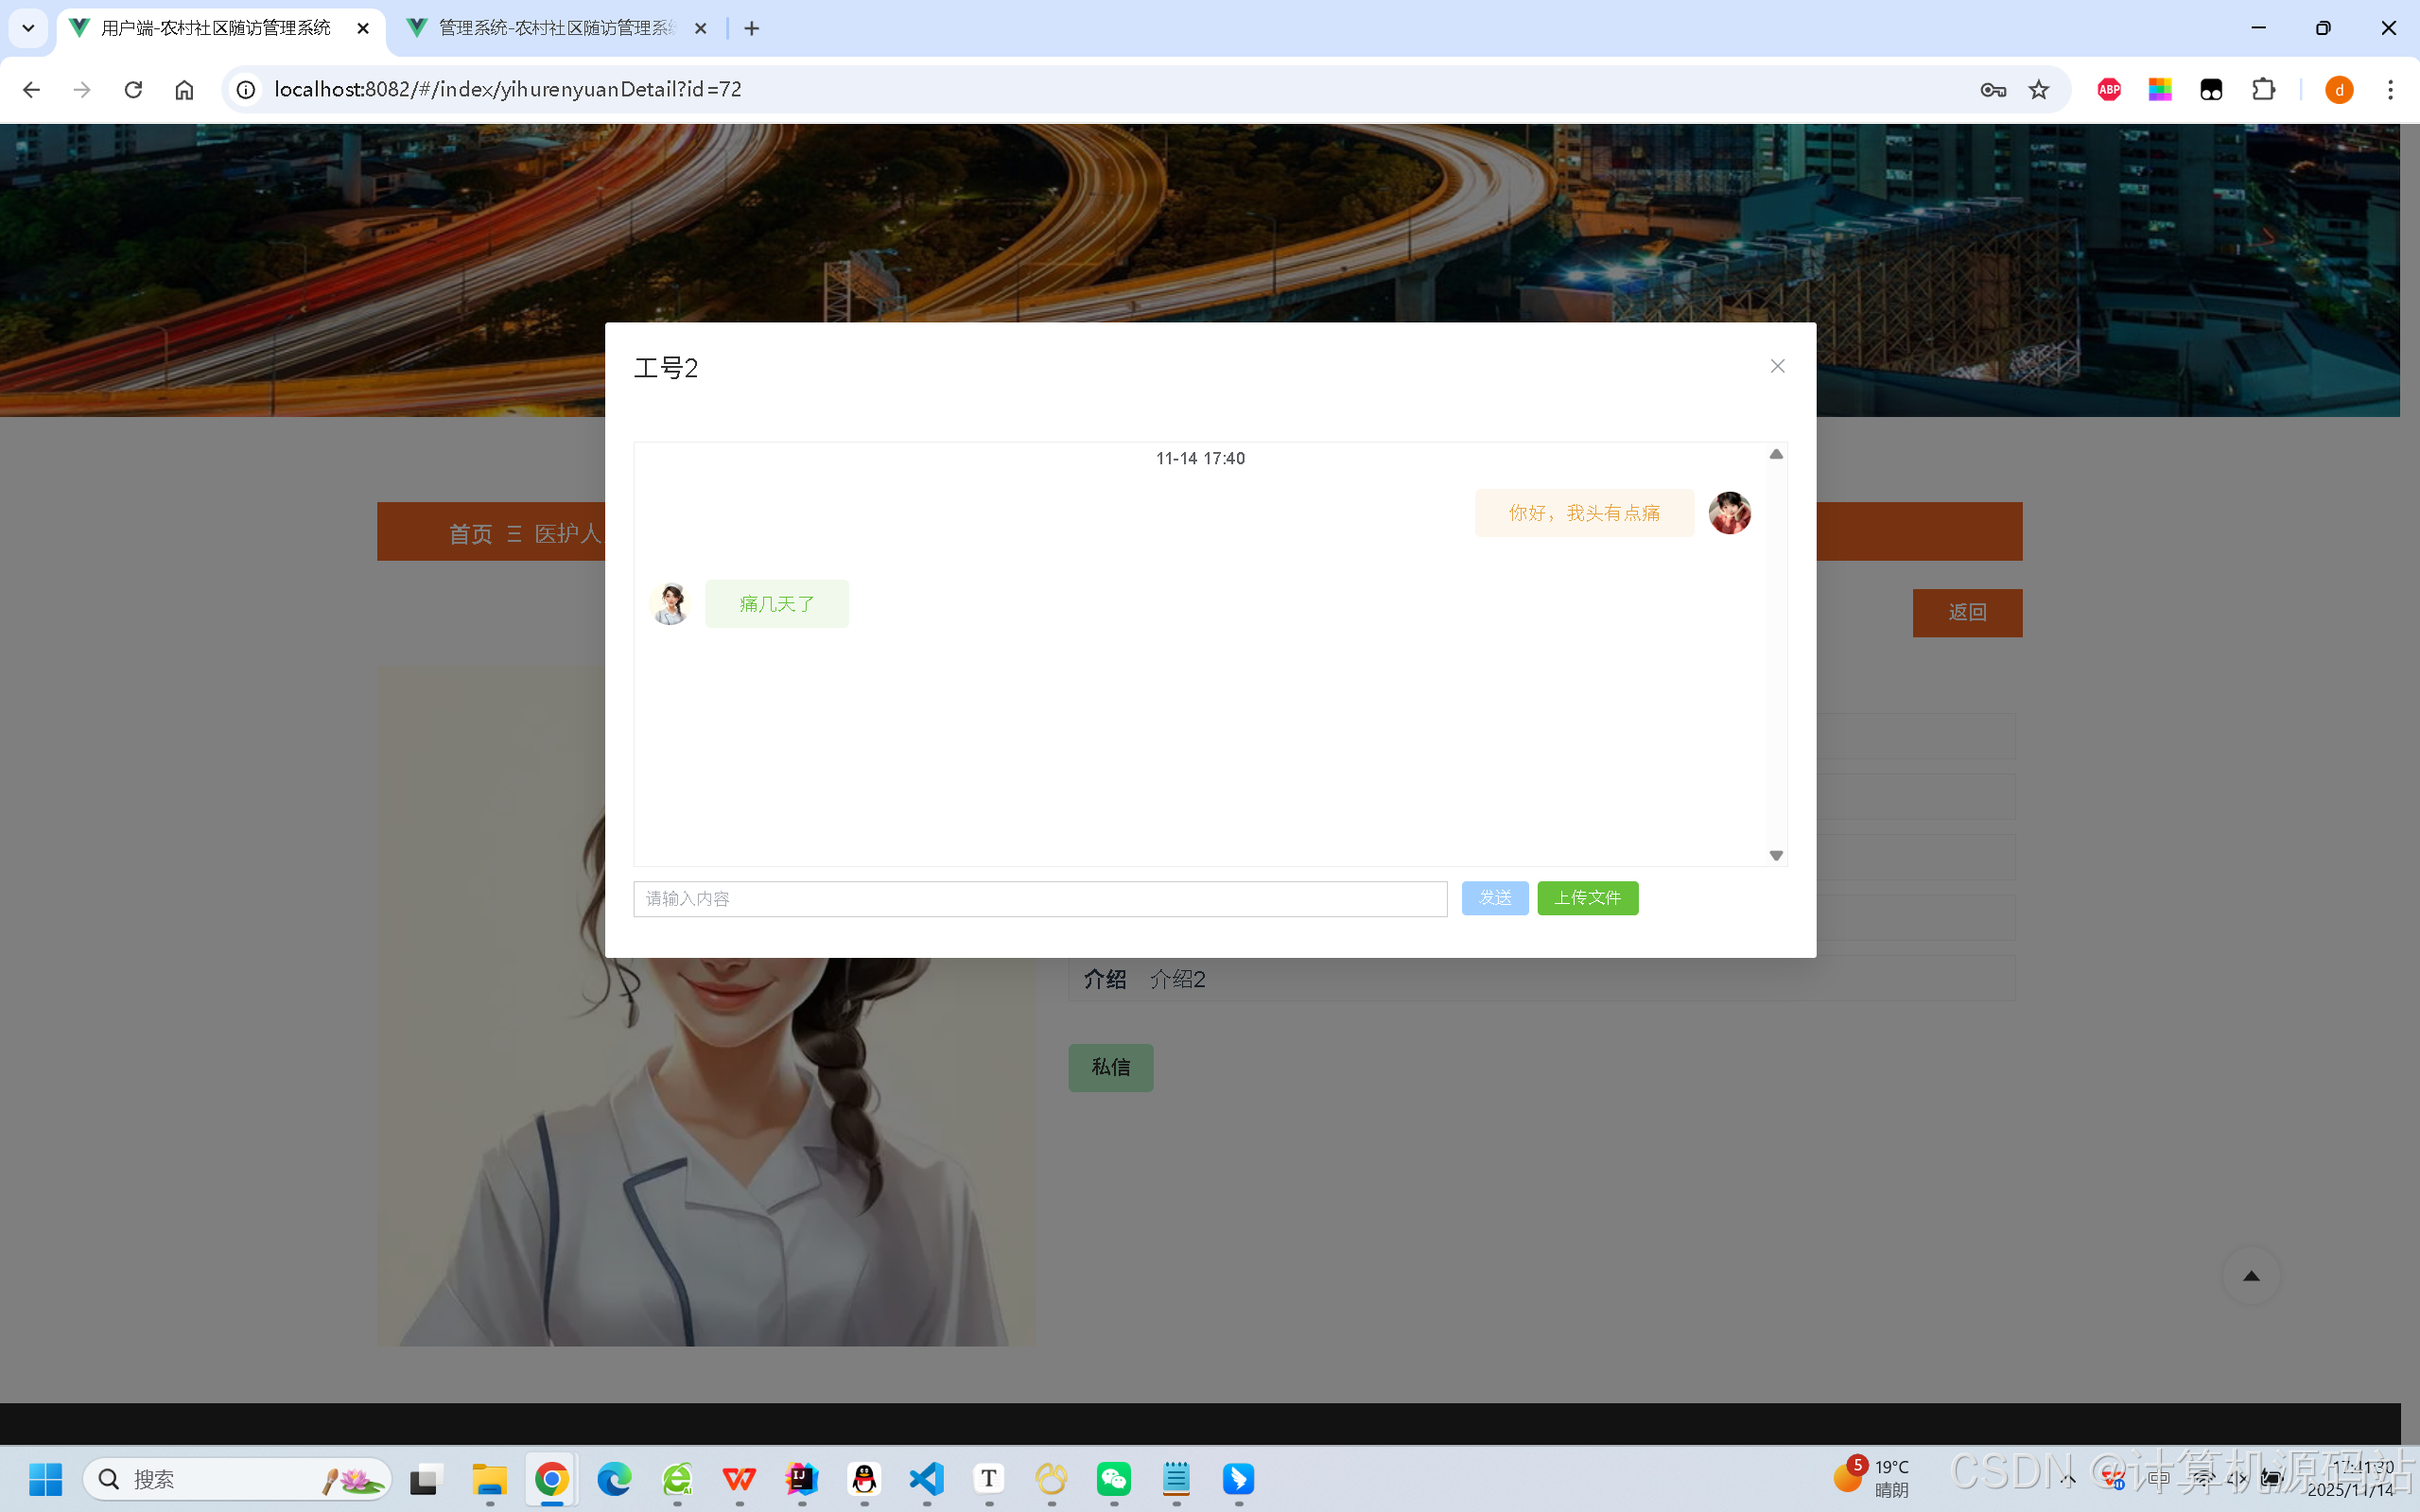Open Typora T icon in taskbar

pos(989,1479)
